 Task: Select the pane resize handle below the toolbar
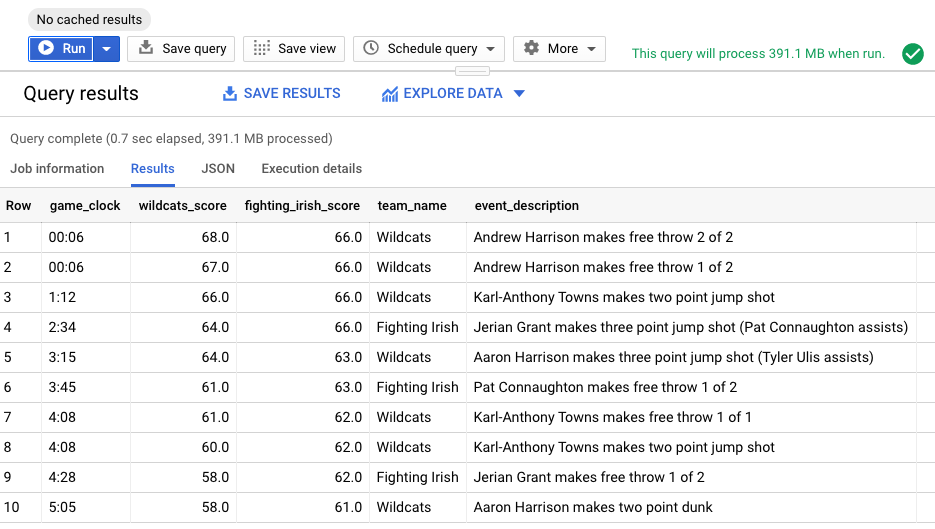click(472, 71)
